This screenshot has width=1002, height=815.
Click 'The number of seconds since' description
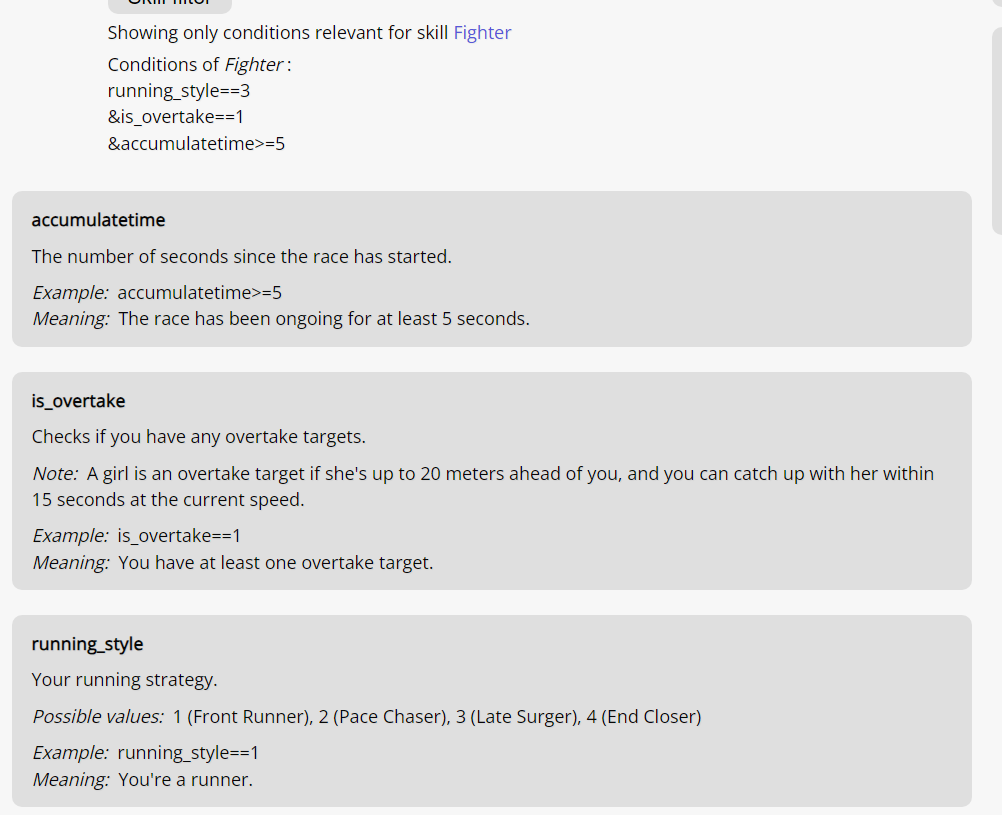click(x=242, y=256)
